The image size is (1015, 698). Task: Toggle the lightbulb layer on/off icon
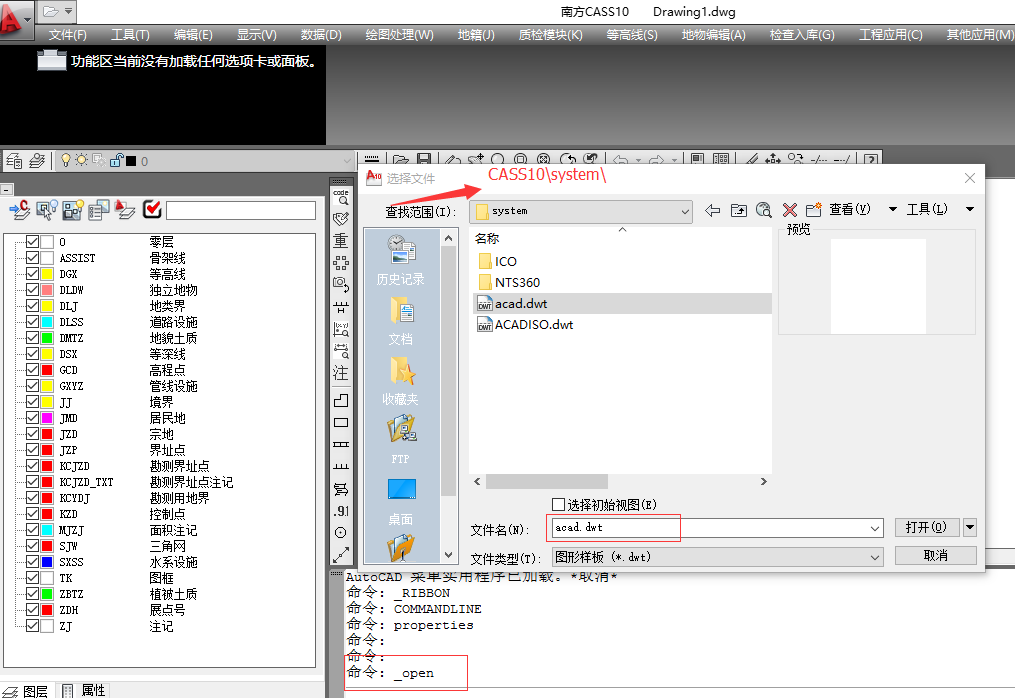pyautogui.click(x=65, y=160)
